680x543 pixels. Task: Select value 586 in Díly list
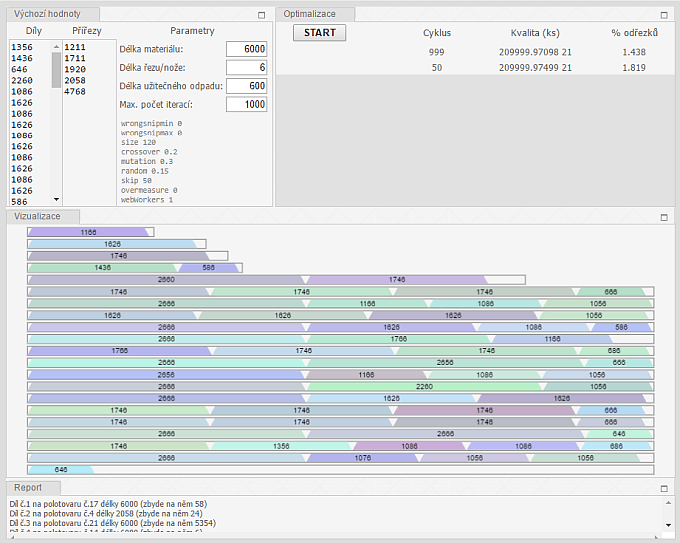[x=20, y=202]
